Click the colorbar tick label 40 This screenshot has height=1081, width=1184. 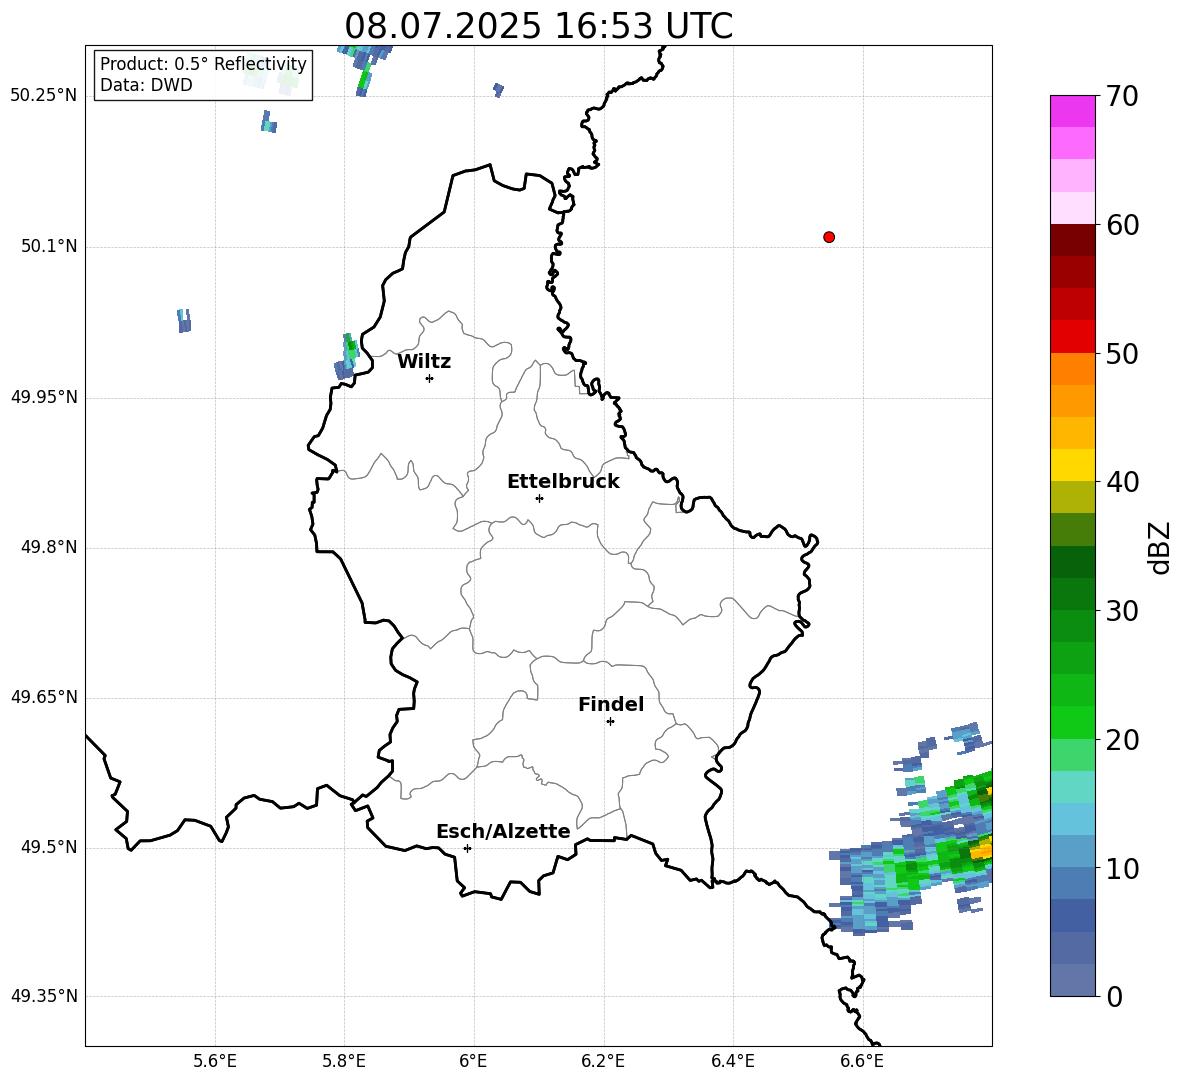coord(1122,482)
